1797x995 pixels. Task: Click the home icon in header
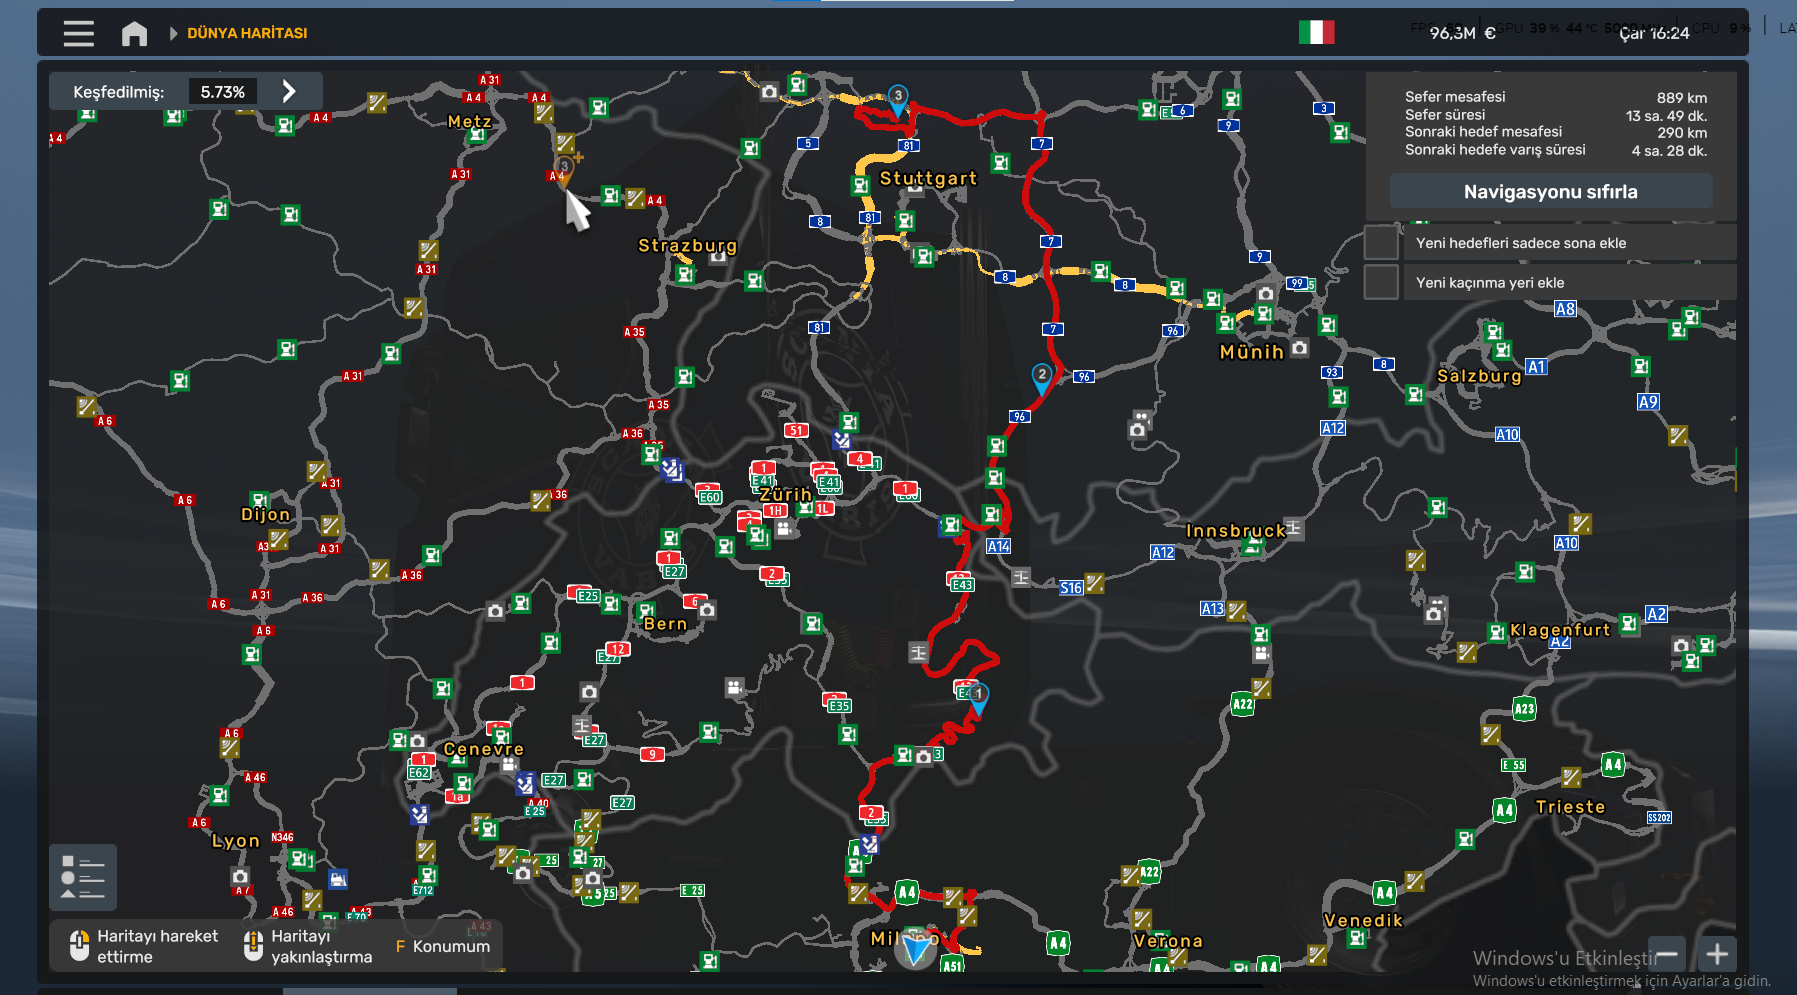pos(134,34)
